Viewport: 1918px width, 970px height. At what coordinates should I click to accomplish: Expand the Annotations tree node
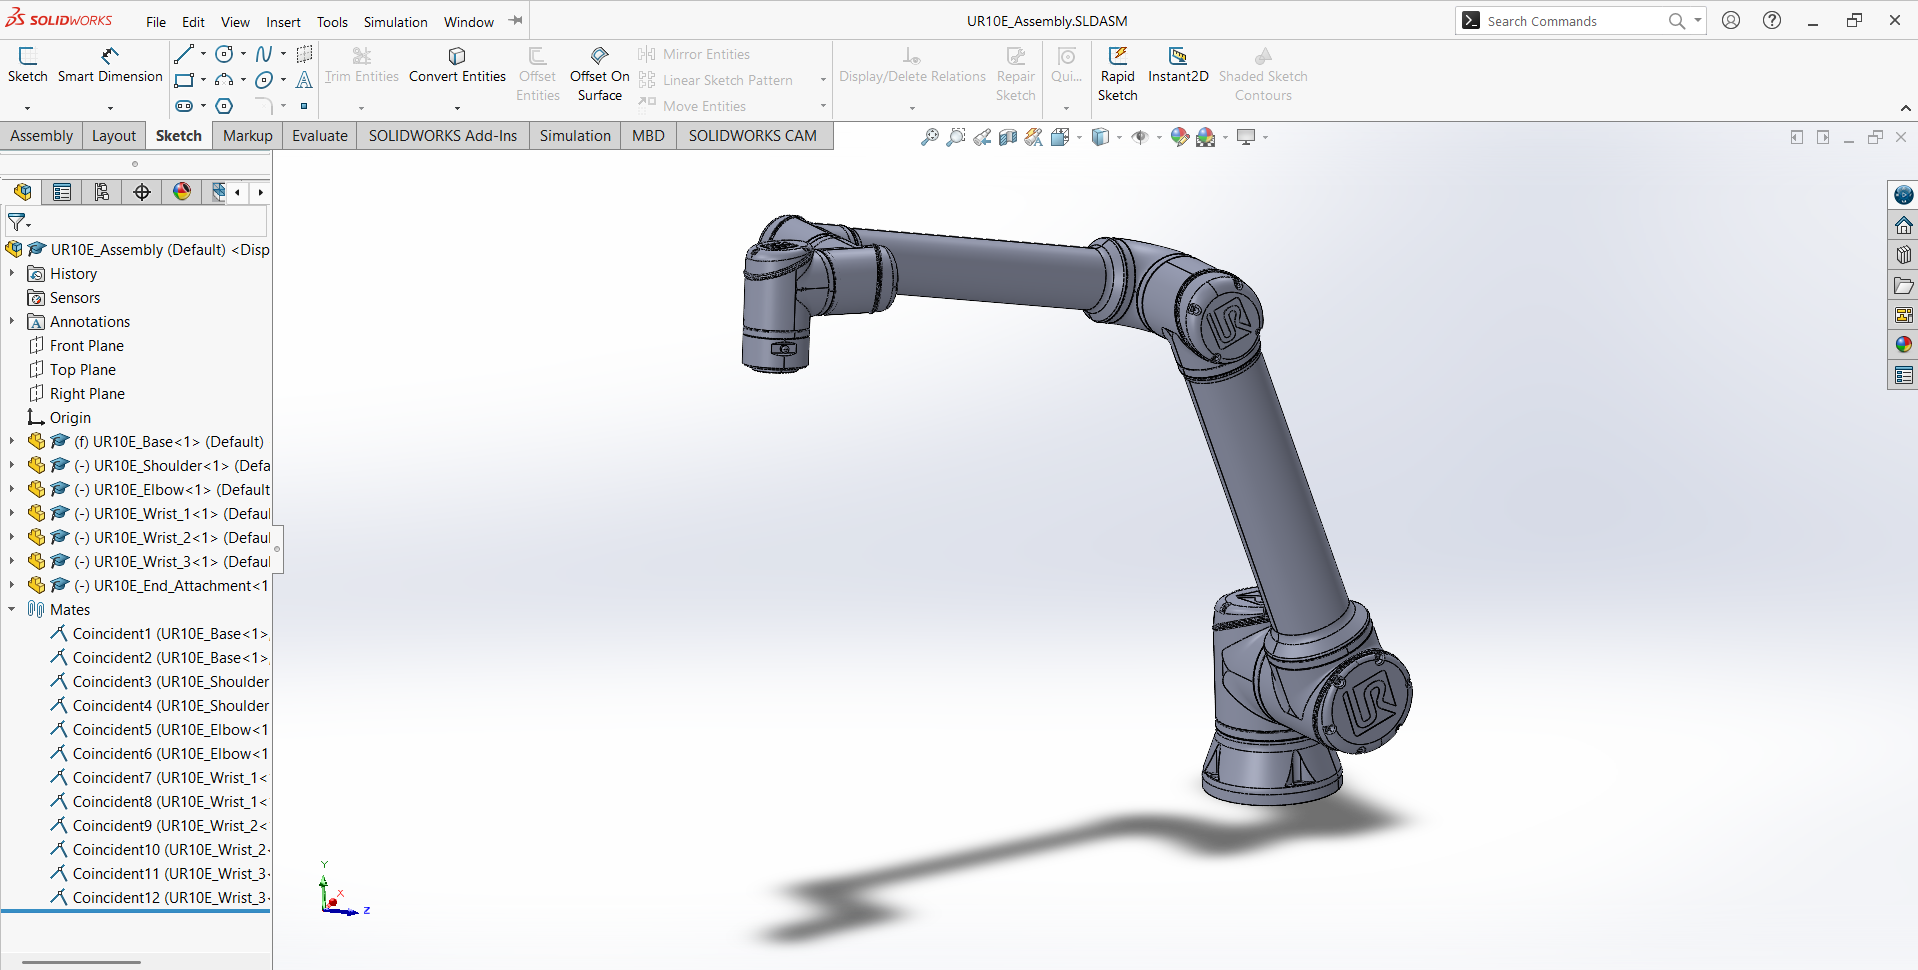coord(12,321)
